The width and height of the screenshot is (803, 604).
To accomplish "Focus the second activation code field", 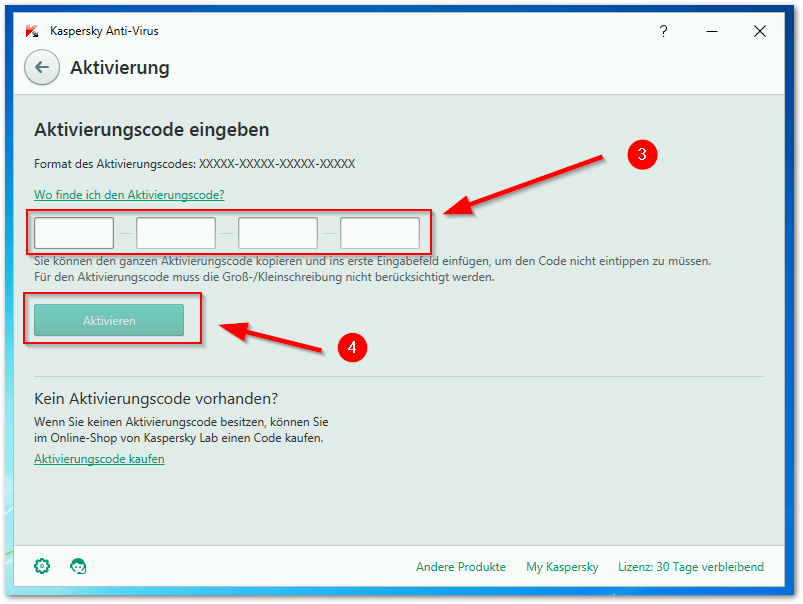I will [x=176, y=233].
